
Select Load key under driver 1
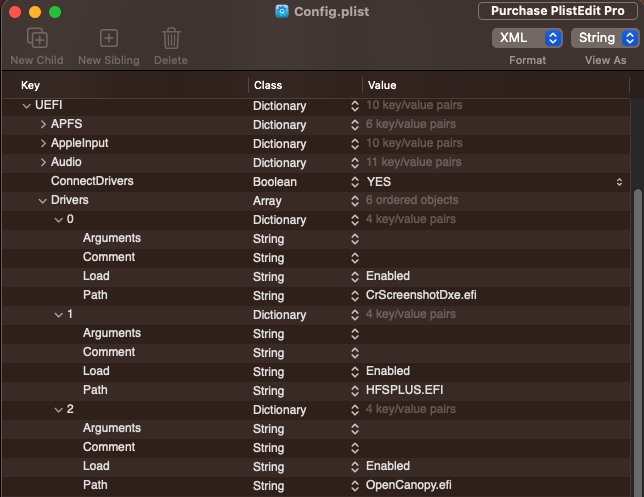point(96,370)
